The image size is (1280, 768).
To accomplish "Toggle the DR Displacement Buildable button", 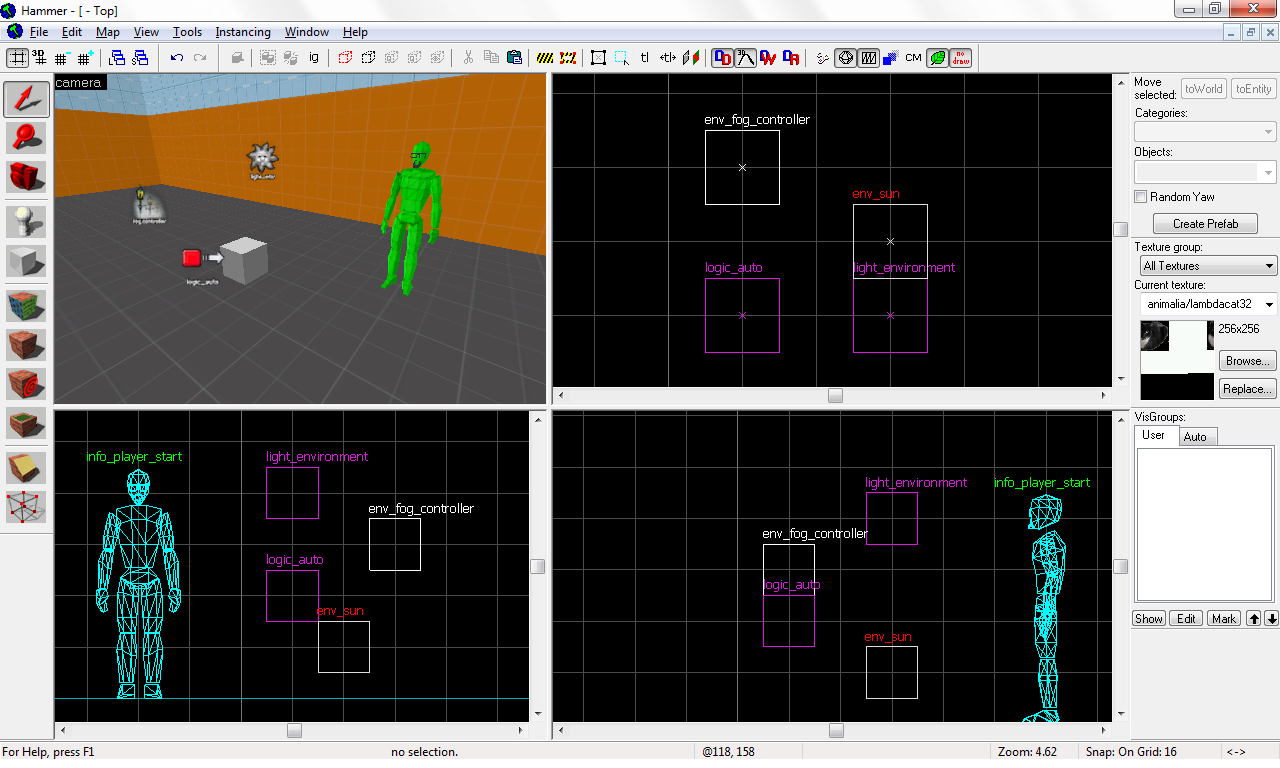I will pos(791,58).
